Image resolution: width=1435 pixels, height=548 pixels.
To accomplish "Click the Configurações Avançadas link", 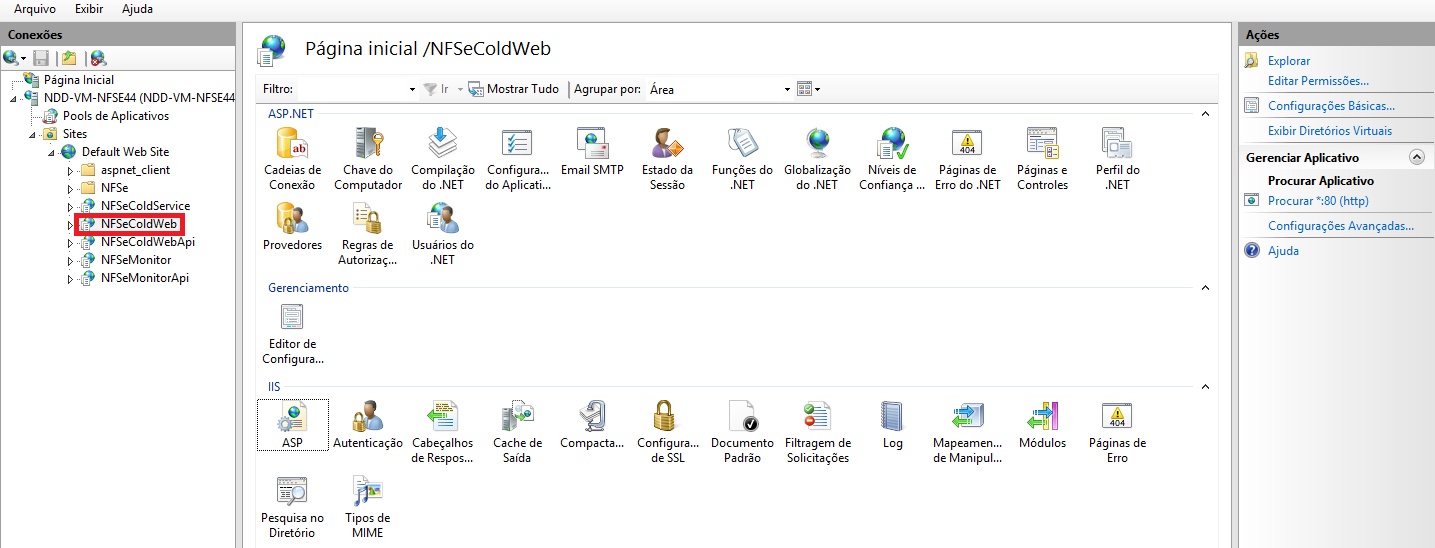I will 1340,226.
